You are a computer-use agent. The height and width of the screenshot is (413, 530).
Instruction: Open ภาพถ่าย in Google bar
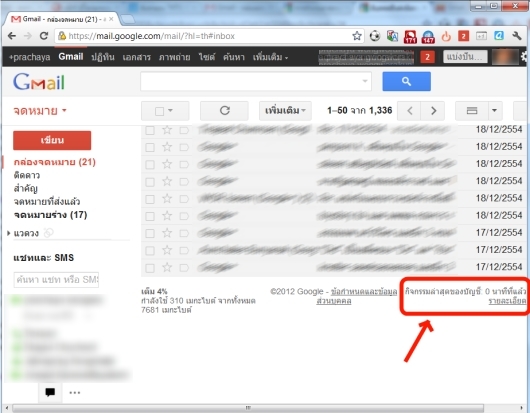coord(174,57)
